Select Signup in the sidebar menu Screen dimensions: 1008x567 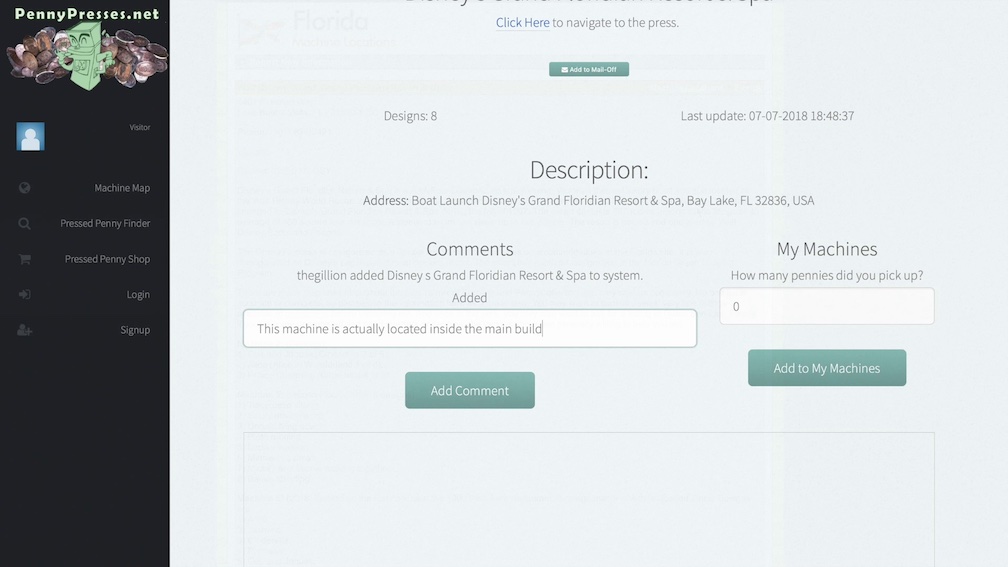[135, 330]
